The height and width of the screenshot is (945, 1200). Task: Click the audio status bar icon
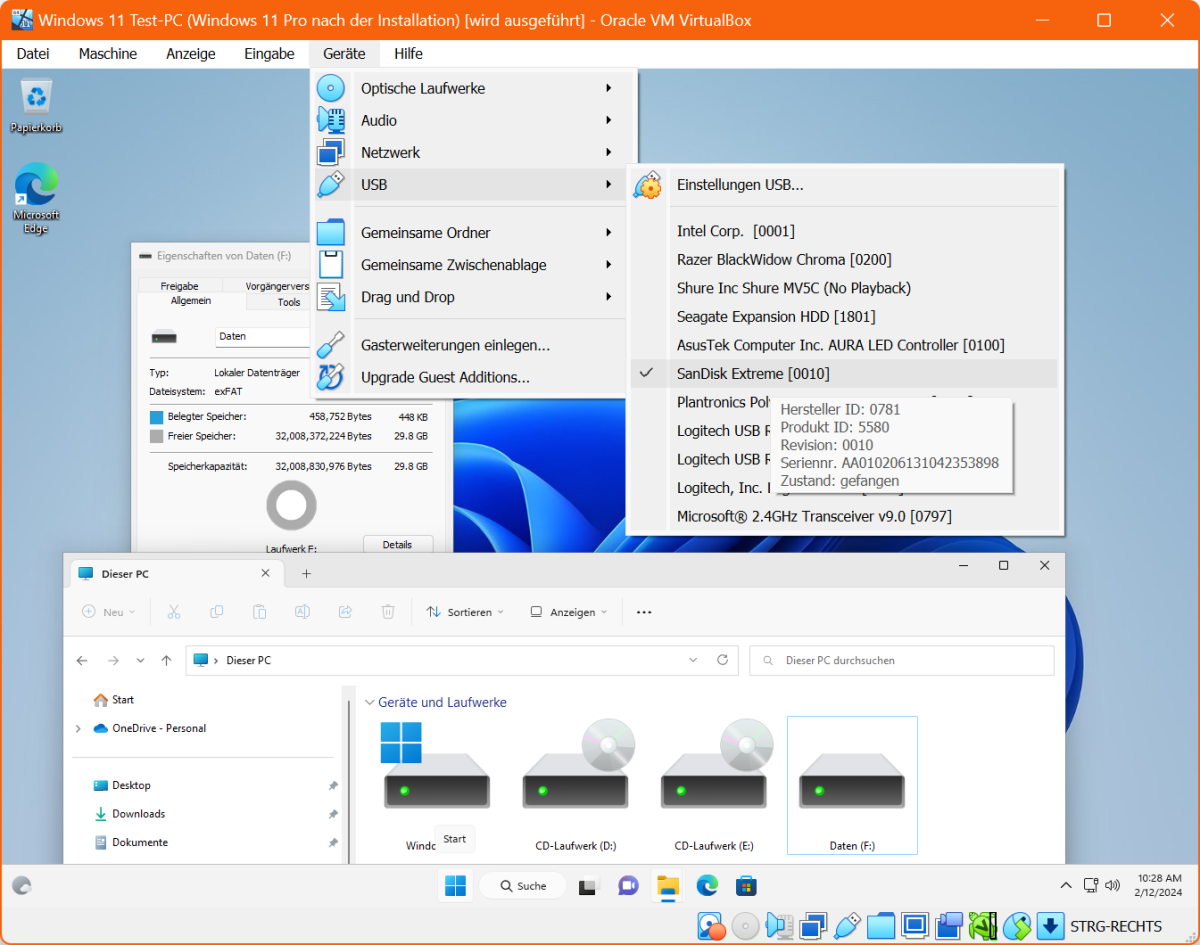(779, 926)
